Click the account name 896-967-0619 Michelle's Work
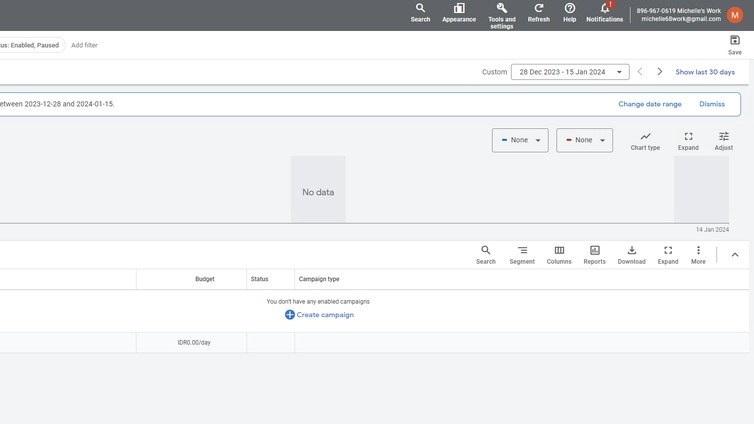This screenshot has width=754, height=424. pos(679,11)
